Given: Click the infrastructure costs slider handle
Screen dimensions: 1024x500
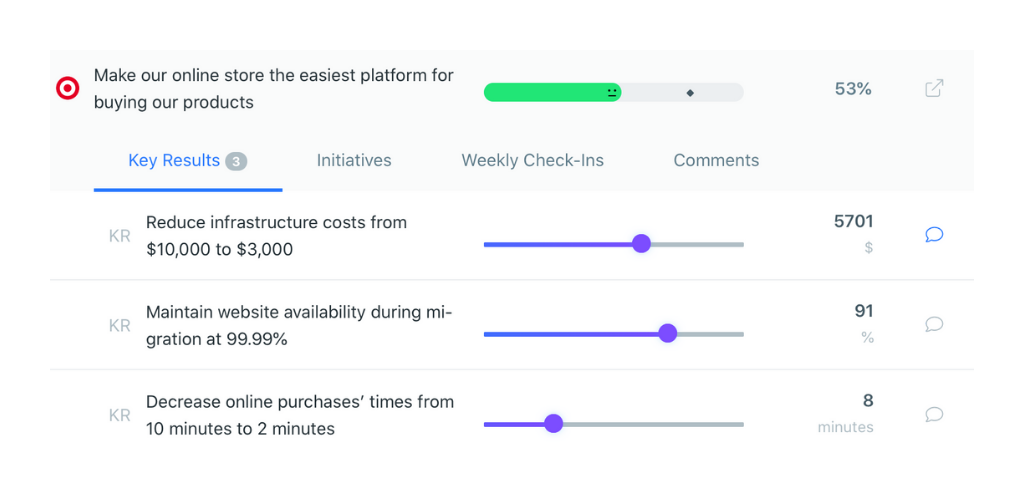Looking at the screenshot, I should pos(641,244).
